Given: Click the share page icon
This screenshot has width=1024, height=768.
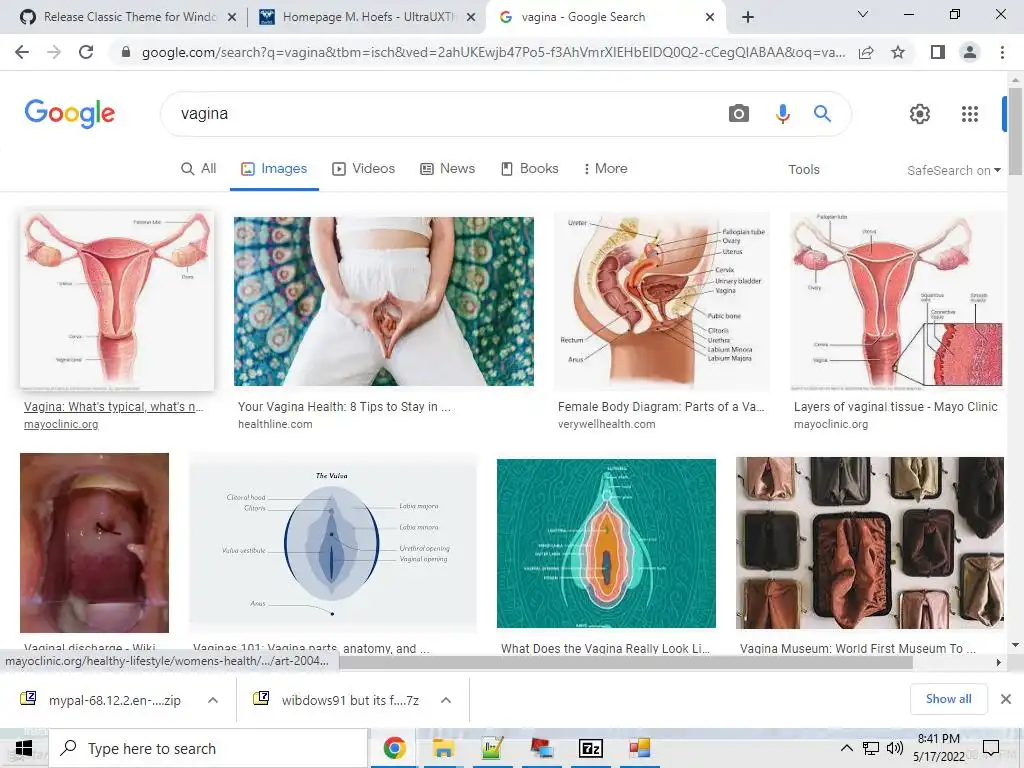Looking at the screenshot, I should point(866,52).
